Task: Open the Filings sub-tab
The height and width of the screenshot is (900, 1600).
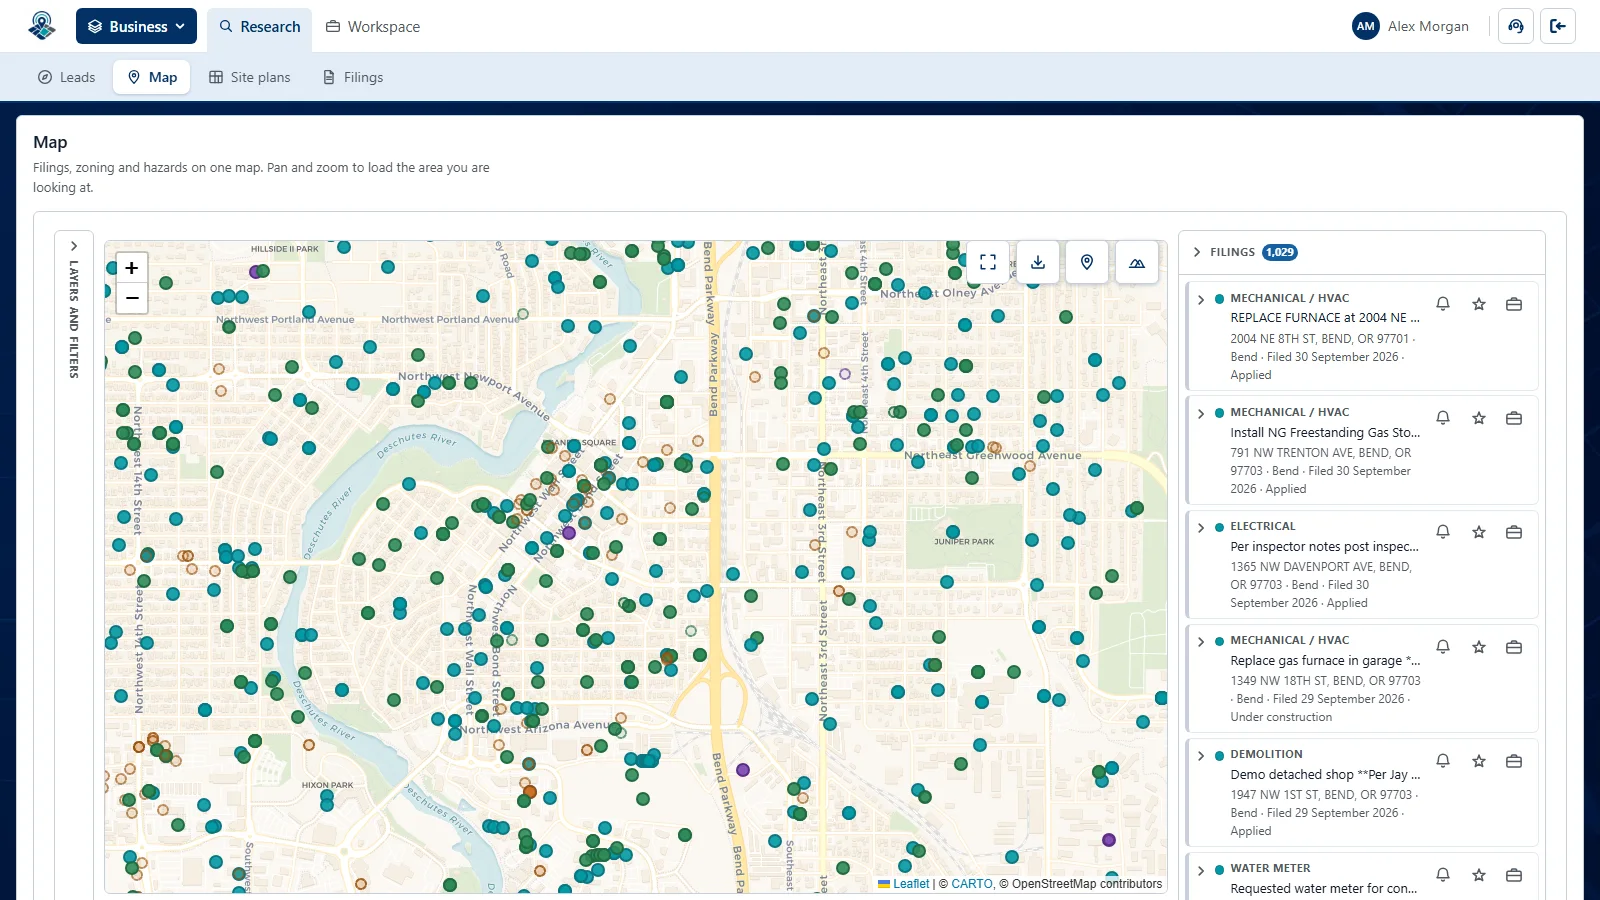Action: pyautogui.click(x=353, y=77)
